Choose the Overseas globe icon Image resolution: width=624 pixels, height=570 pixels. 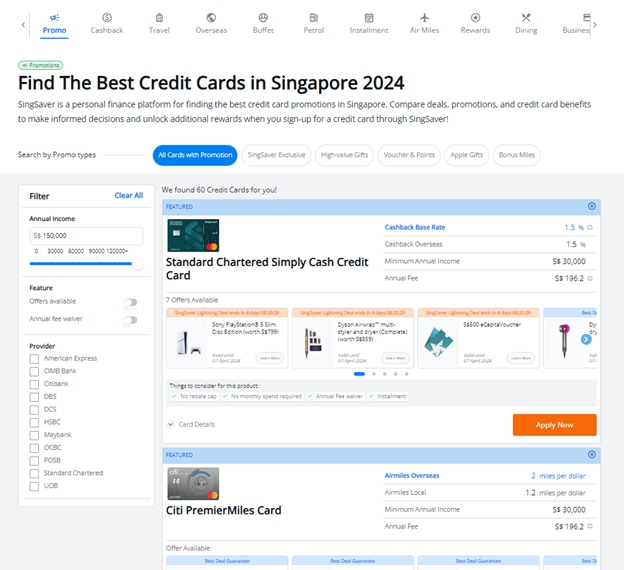click(211, 18)
